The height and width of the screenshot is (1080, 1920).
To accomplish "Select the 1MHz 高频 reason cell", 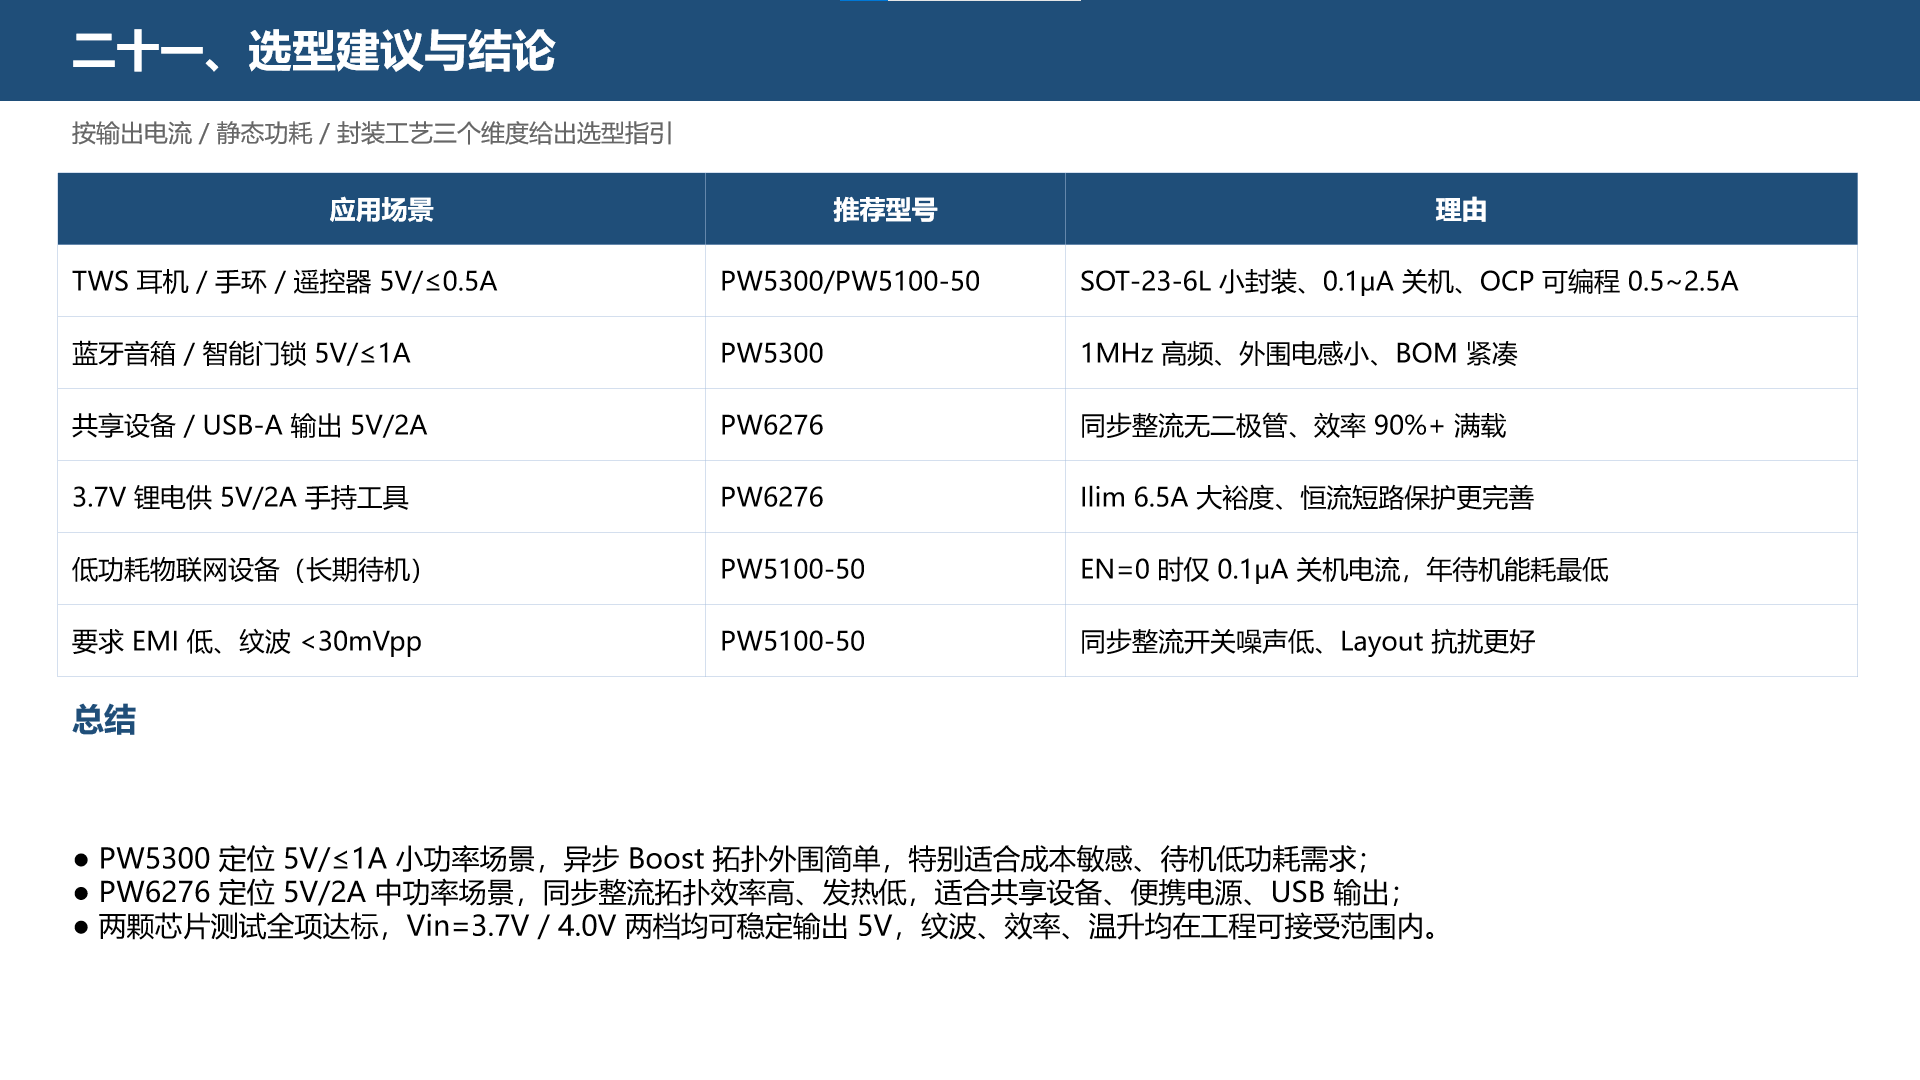I will [x=1461, y=353].
